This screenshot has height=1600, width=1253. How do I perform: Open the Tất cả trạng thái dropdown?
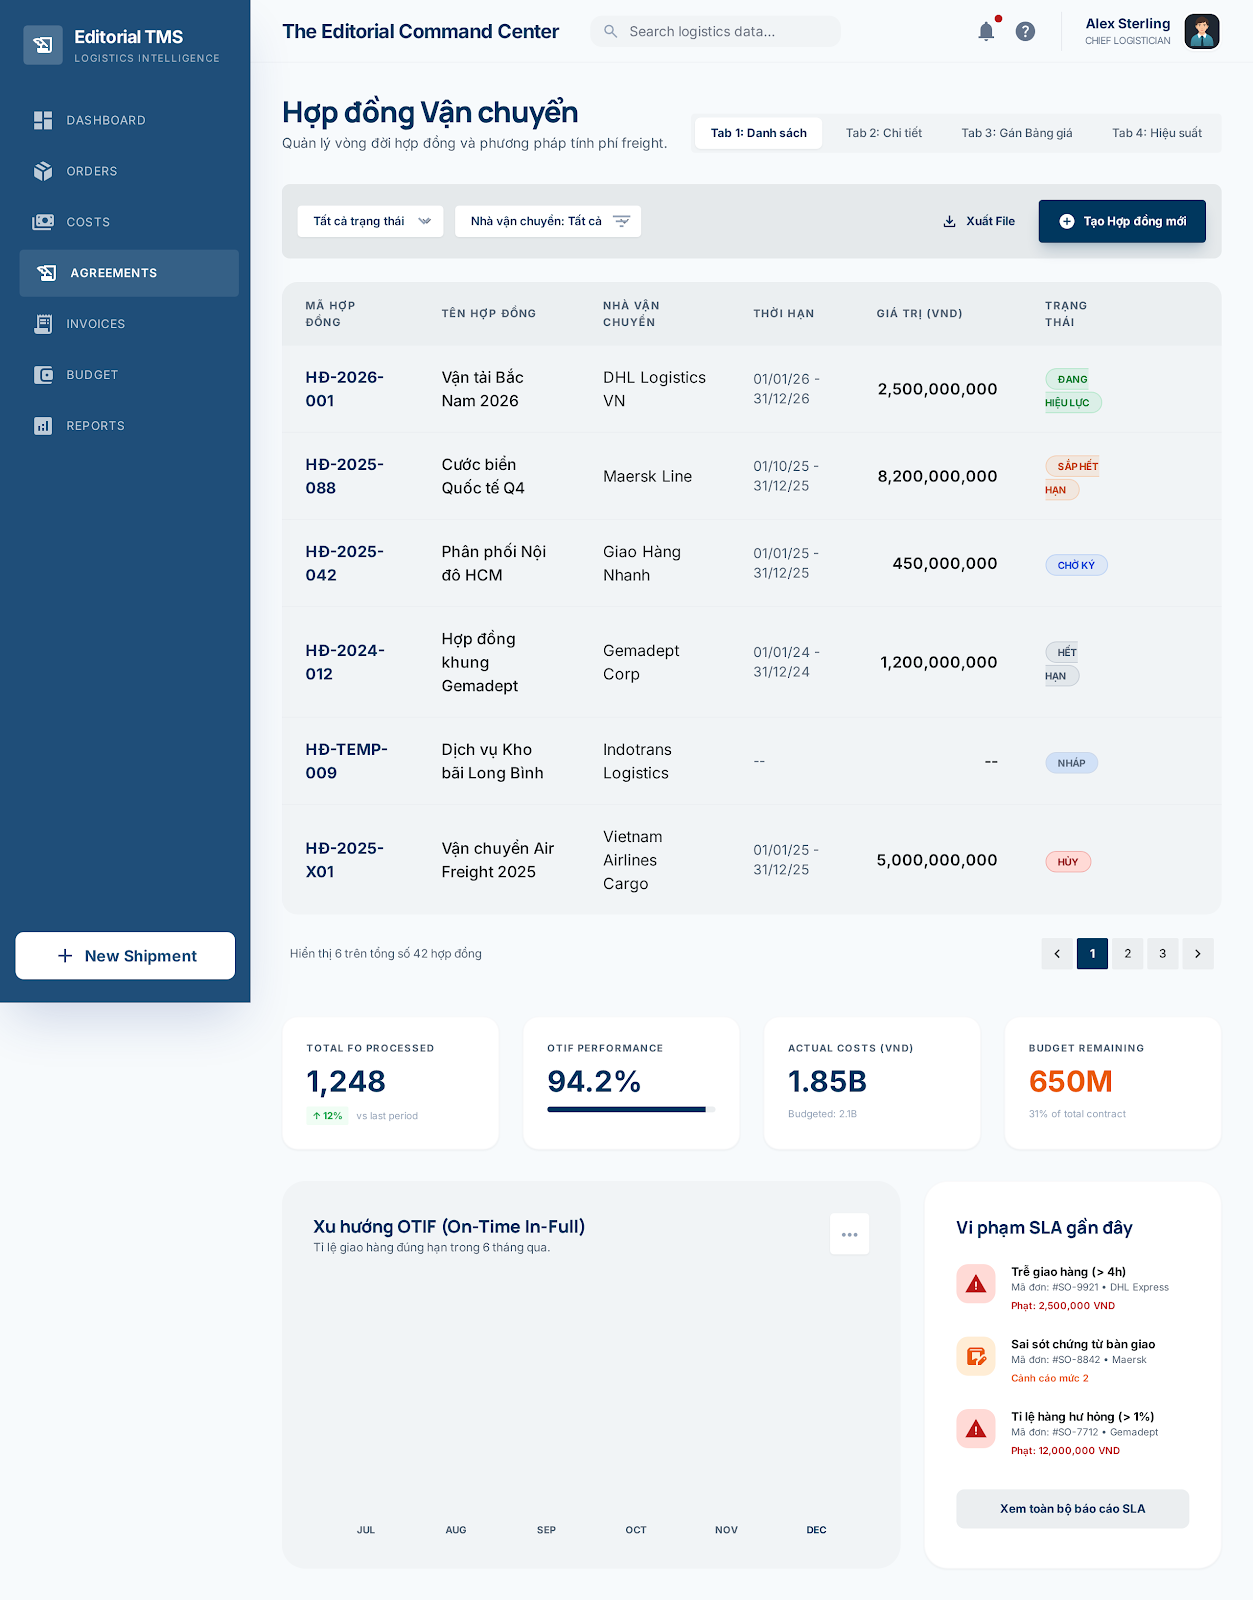pyautogui.click(x=370, y=221)
